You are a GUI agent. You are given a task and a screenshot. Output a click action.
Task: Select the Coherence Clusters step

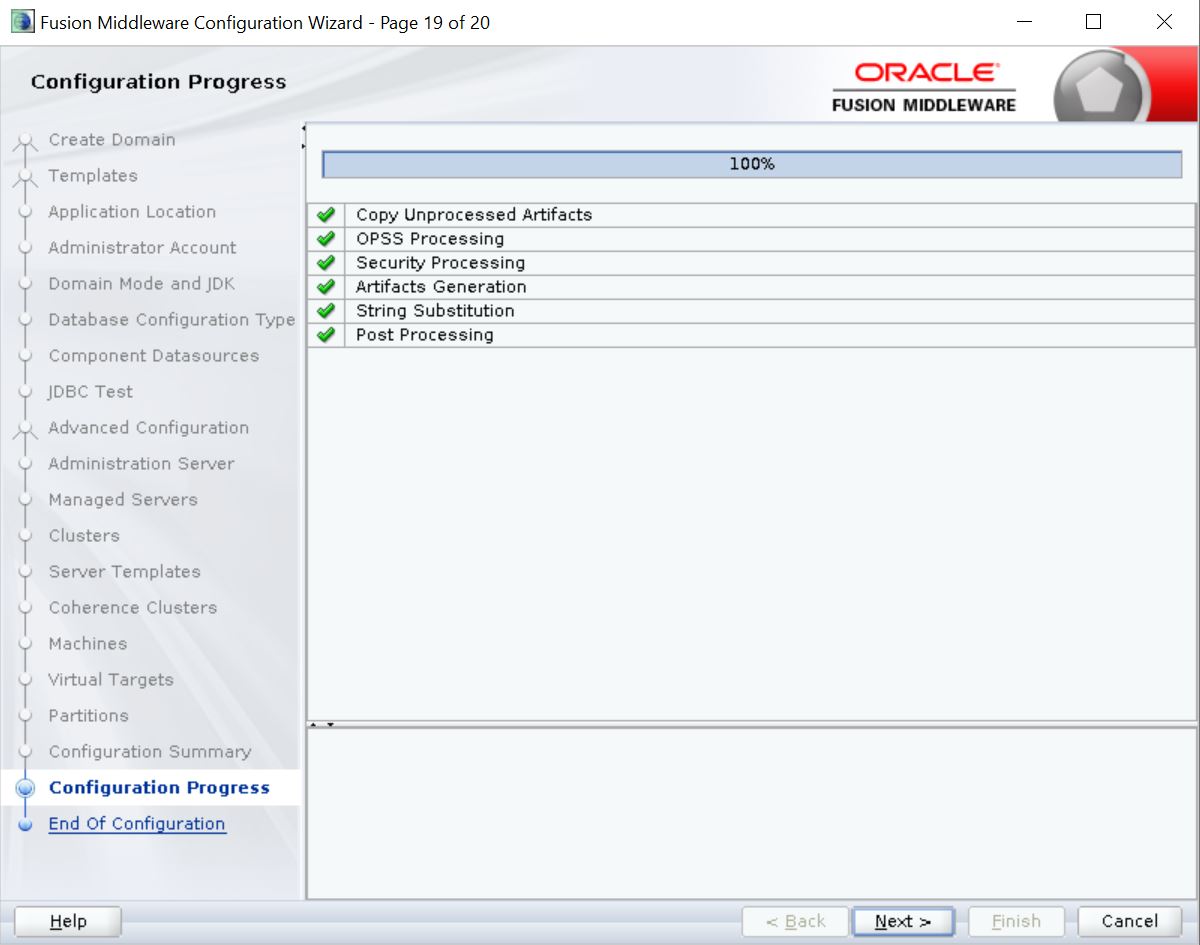[133, 608]
